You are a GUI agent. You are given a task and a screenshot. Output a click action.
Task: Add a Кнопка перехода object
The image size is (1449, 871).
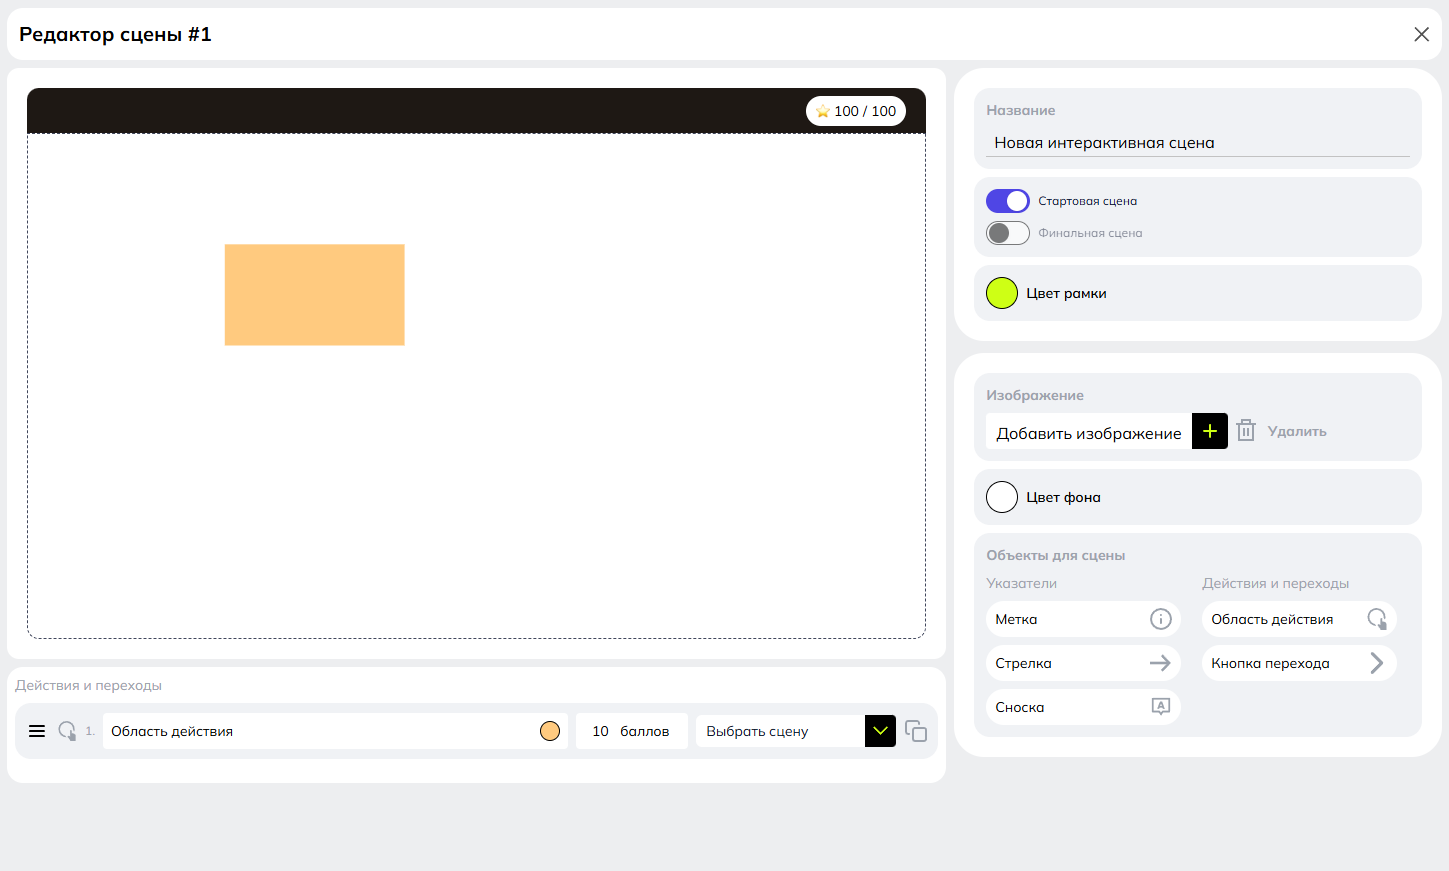click(x=1298, y=663)
